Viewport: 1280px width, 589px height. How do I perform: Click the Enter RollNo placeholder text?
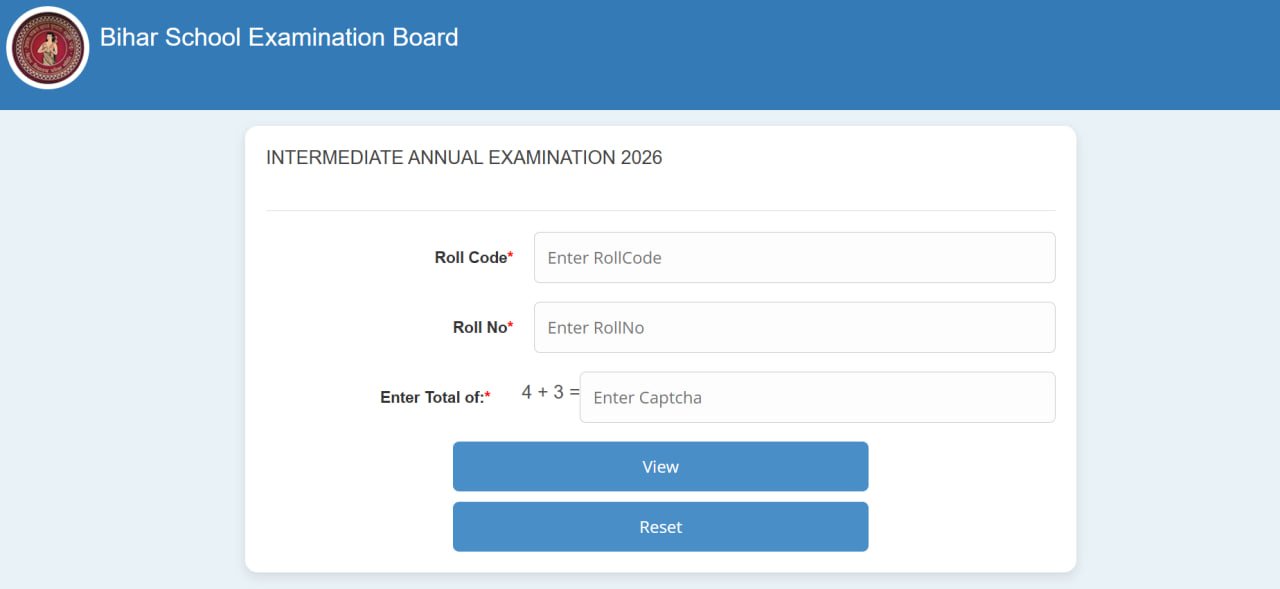tap(596, 327)
